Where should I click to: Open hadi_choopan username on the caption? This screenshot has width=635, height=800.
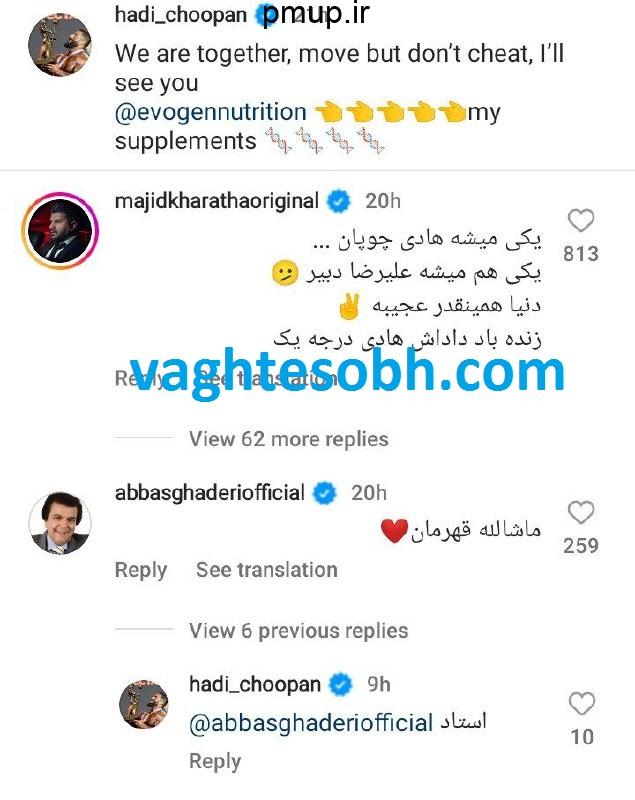181,15
